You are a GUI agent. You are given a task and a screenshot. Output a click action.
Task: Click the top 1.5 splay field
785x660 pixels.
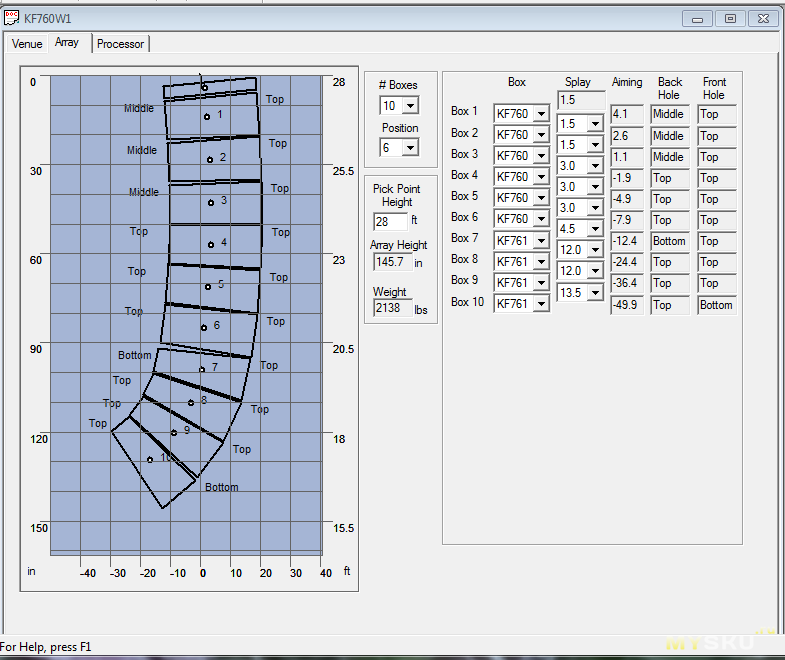(x=581, y=100)
